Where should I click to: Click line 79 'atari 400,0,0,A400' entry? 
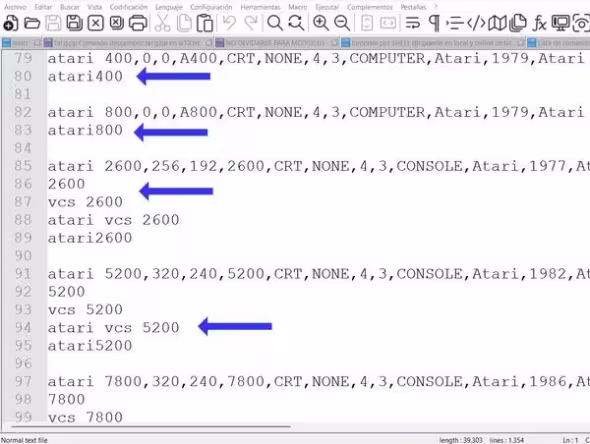pyautogui.click(x=316, y=59)
